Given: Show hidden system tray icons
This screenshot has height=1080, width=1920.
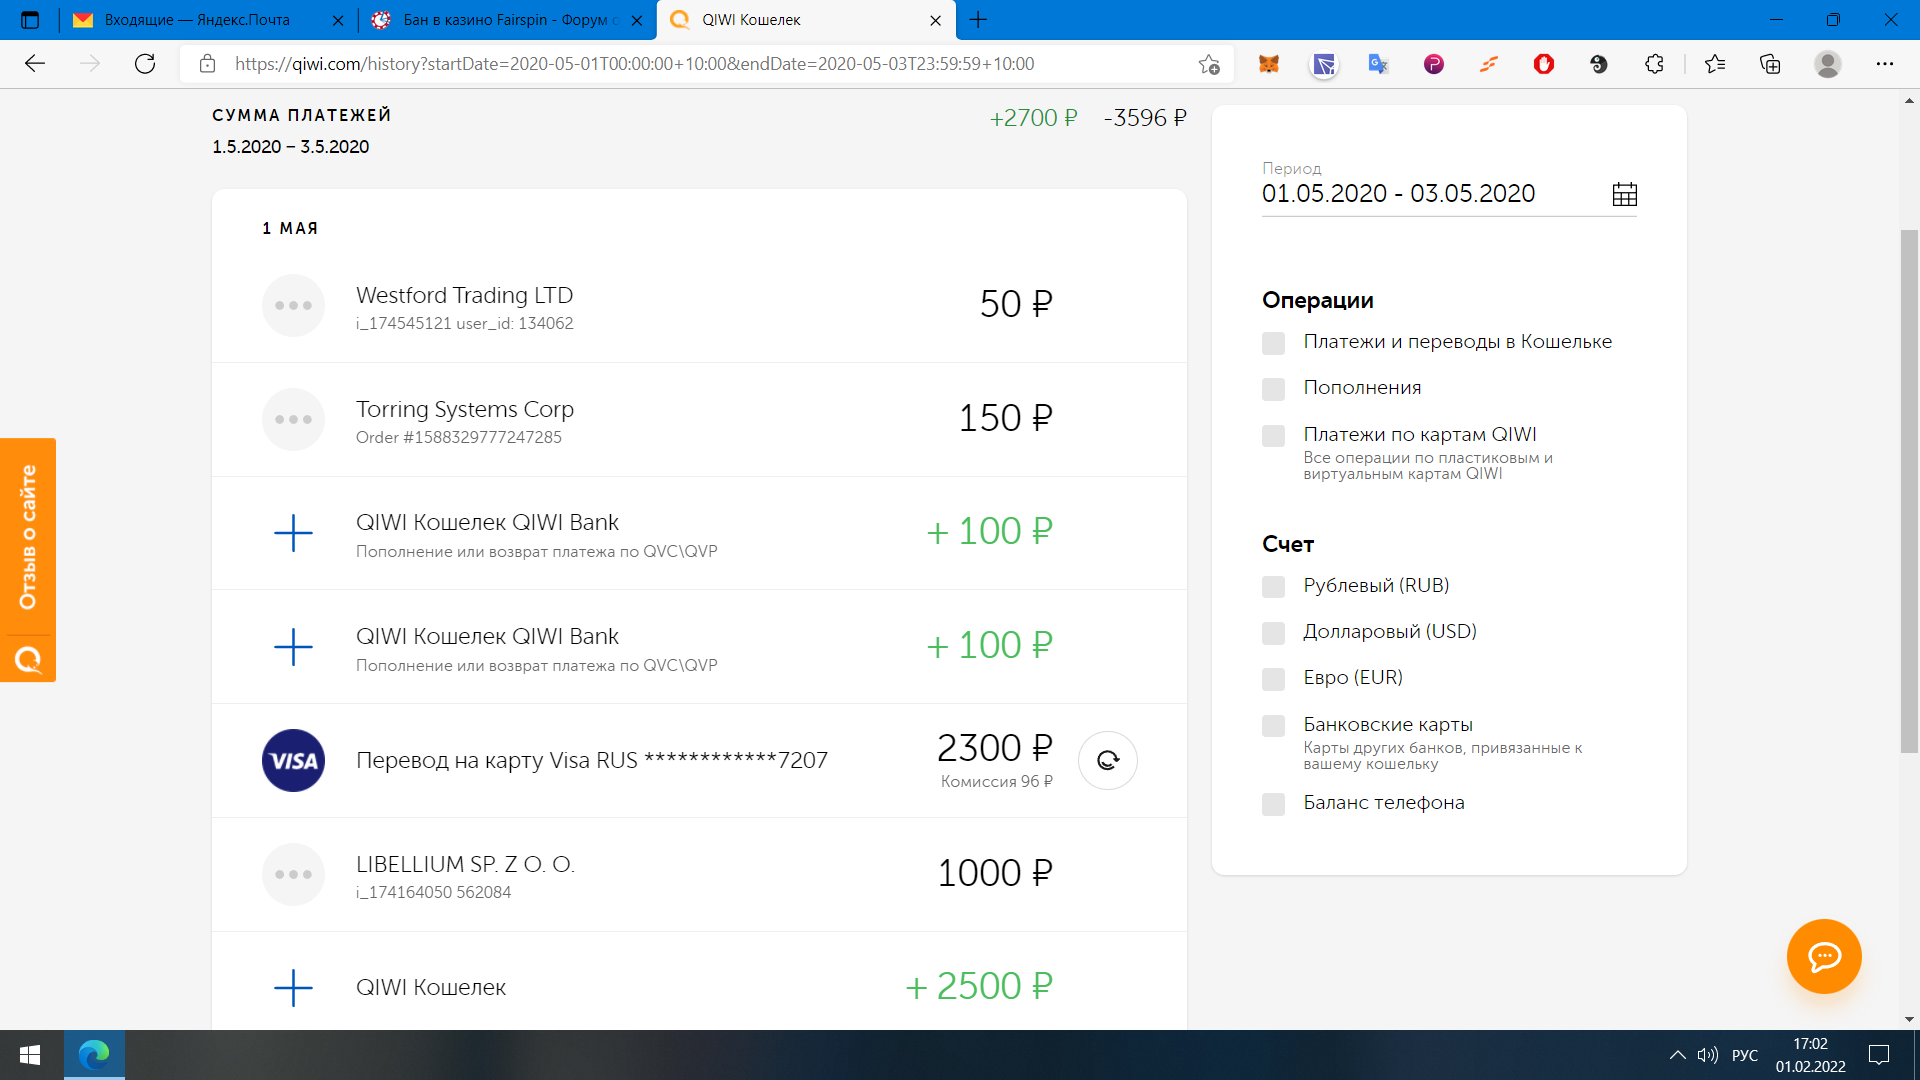Looking at the screenshot, I should [x=1677, y=1055].
